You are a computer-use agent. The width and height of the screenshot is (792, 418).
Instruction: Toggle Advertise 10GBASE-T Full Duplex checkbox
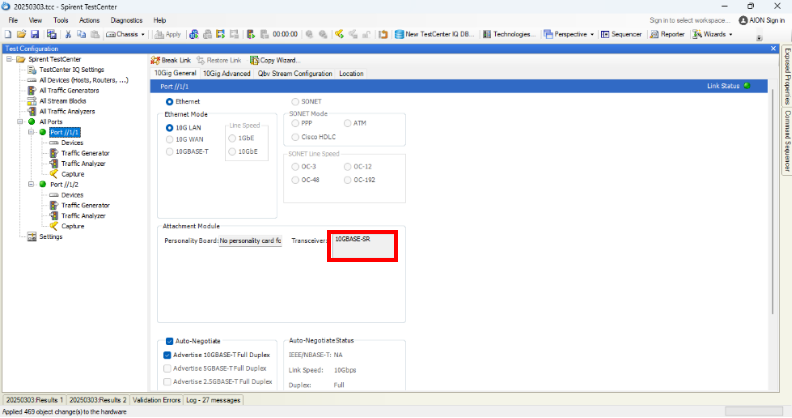[x=167, y=355]
